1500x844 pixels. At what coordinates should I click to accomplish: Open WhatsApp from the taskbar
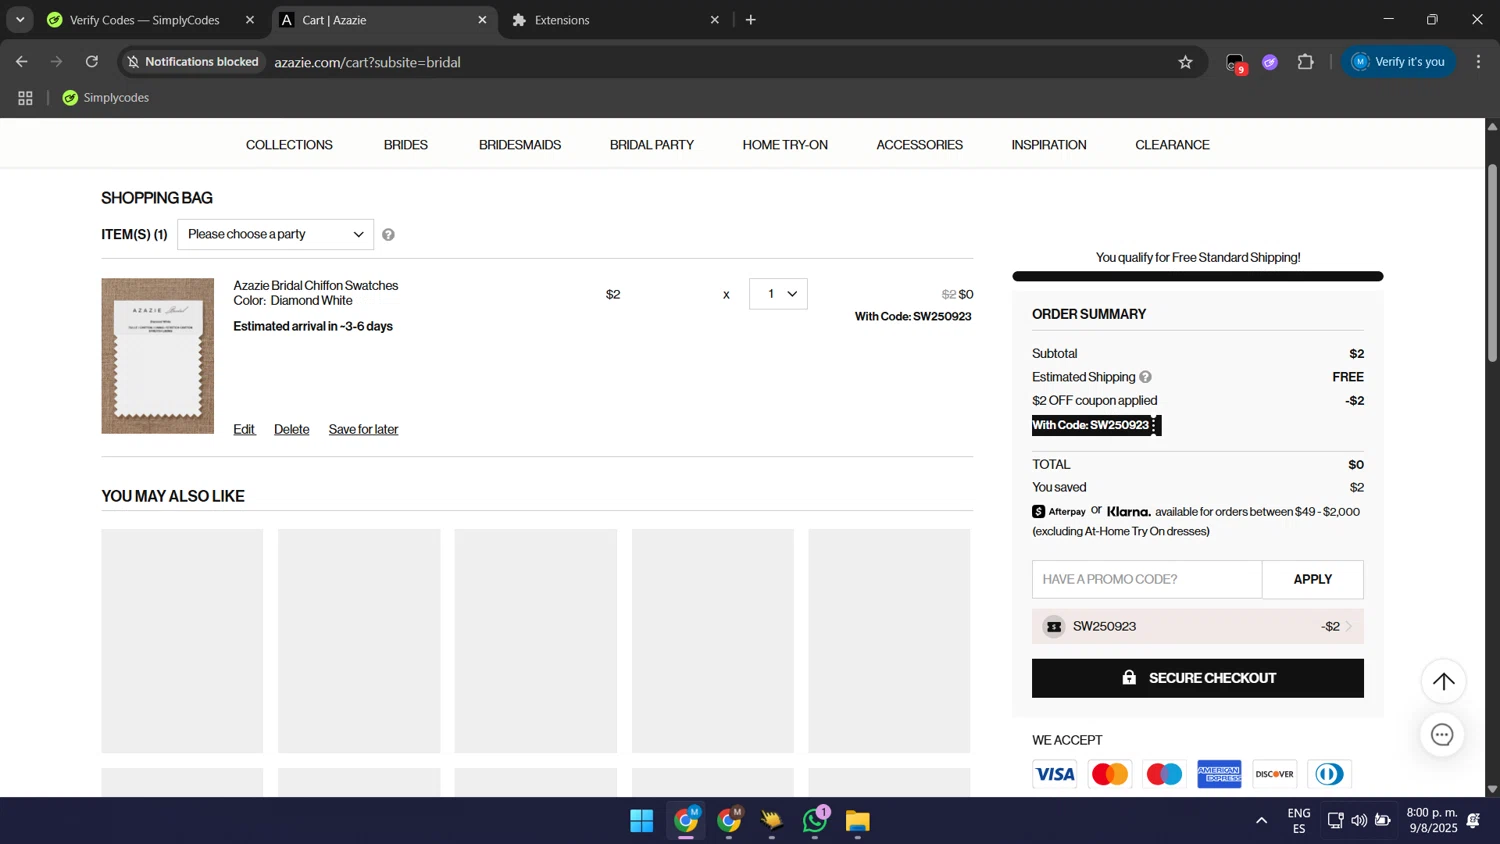[814, 821]
